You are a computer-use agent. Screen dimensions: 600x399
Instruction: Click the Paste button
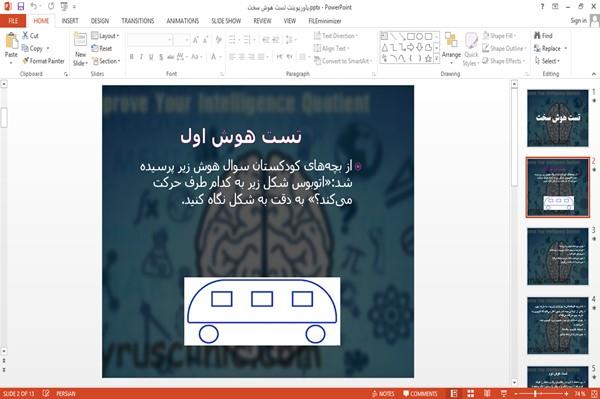11,46
